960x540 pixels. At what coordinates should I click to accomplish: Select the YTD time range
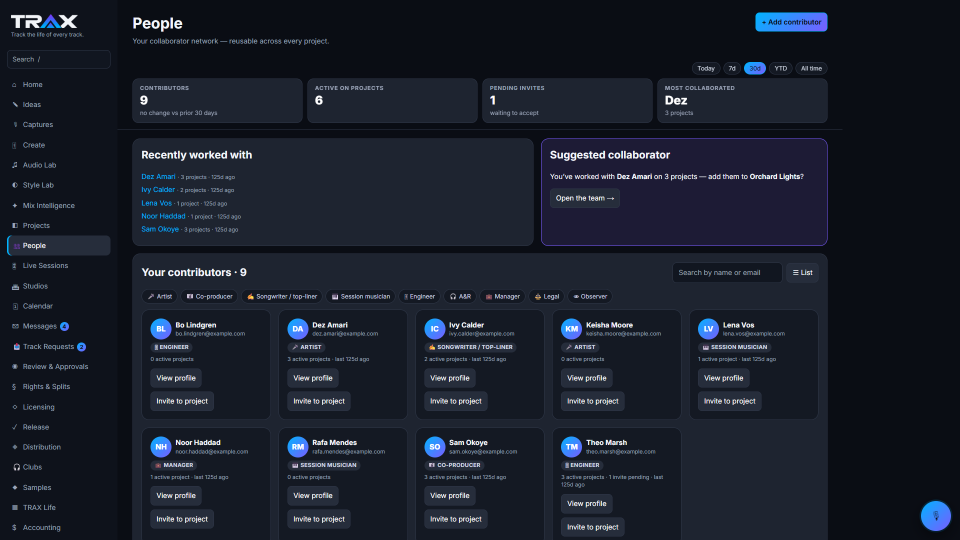pyautogui.click(x=781, y=69)
